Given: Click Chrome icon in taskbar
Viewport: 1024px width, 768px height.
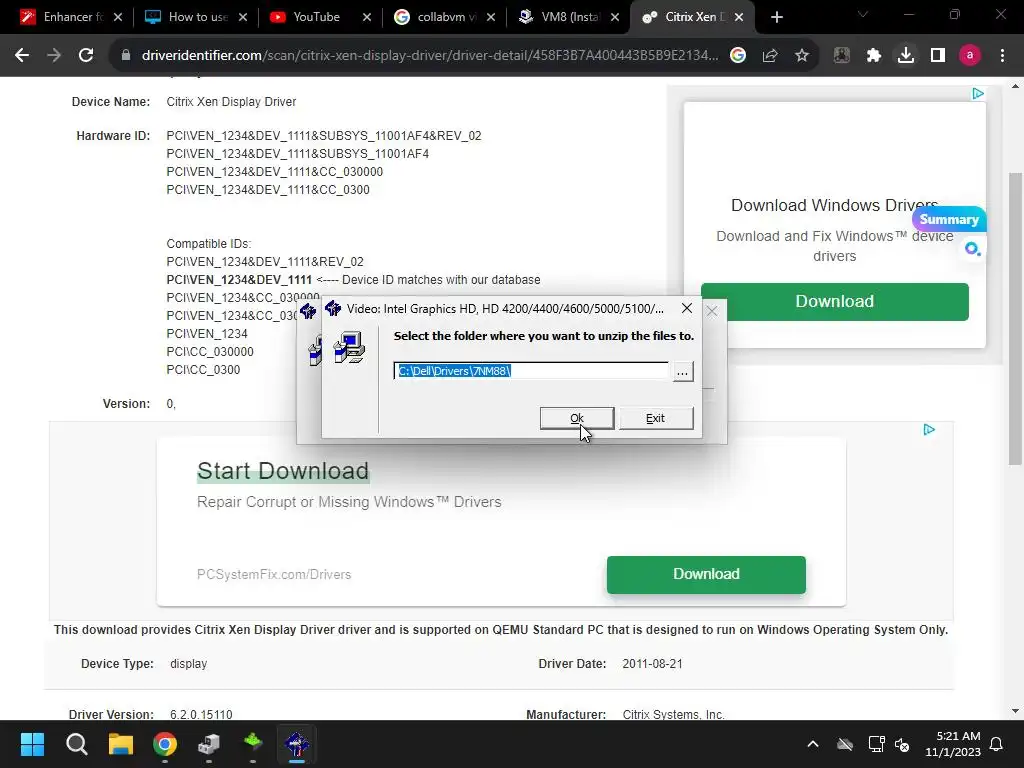Looking at the screenshot, I should (165, 744).
